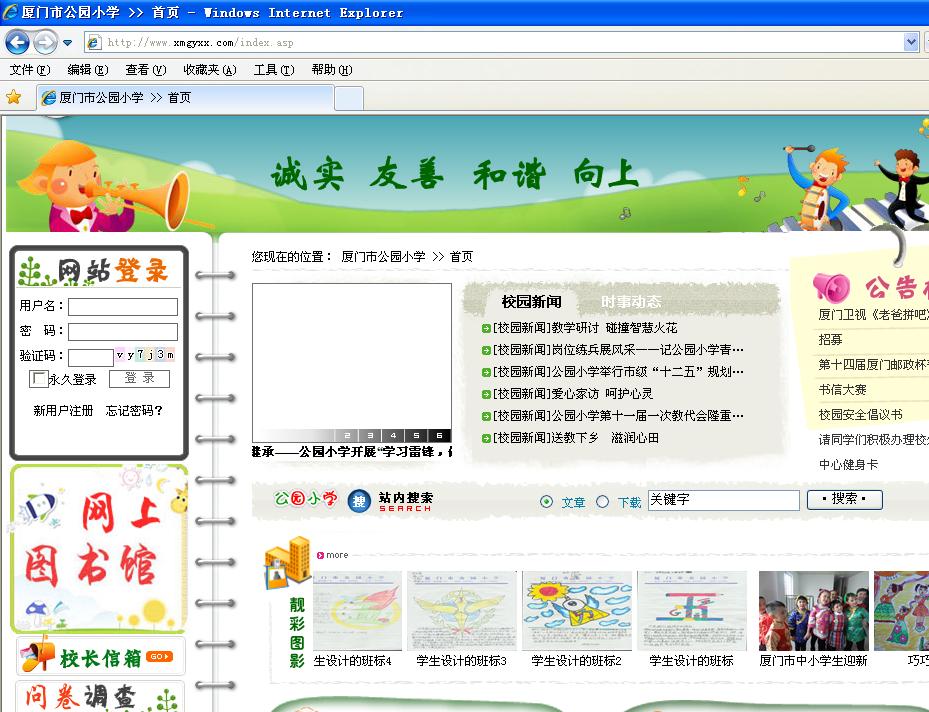
Task: Click the back navigation arrow in the browser
Action: 16,42
